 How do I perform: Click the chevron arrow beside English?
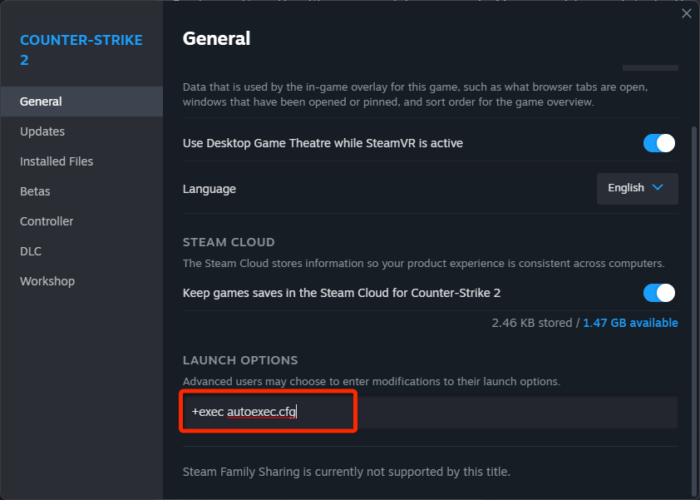(x=658, y=188)
